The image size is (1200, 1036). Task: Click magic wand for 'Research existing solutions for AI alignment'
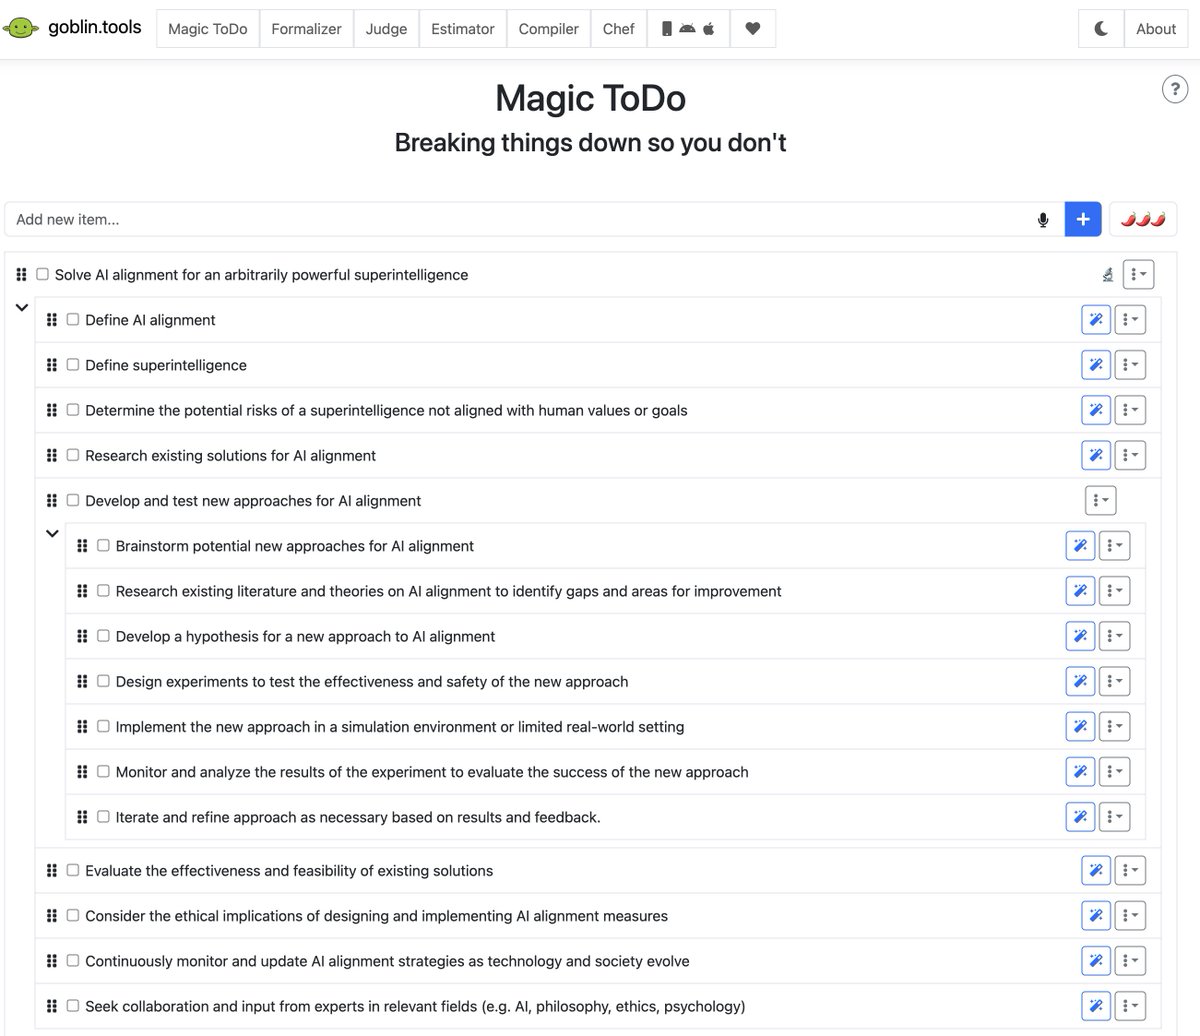pyautogui.click(x=1096, y=455)
